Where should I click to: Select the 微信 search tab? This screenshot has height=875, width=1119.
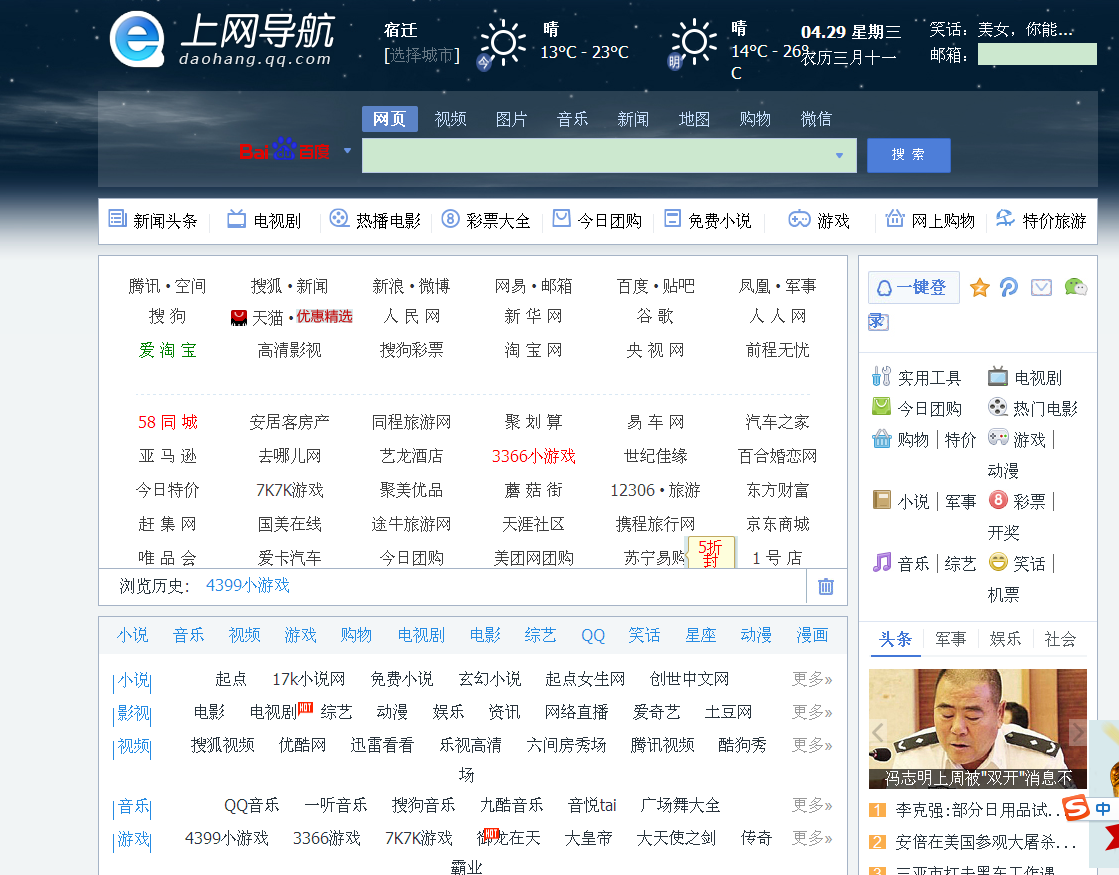click(x=816, y=118)
